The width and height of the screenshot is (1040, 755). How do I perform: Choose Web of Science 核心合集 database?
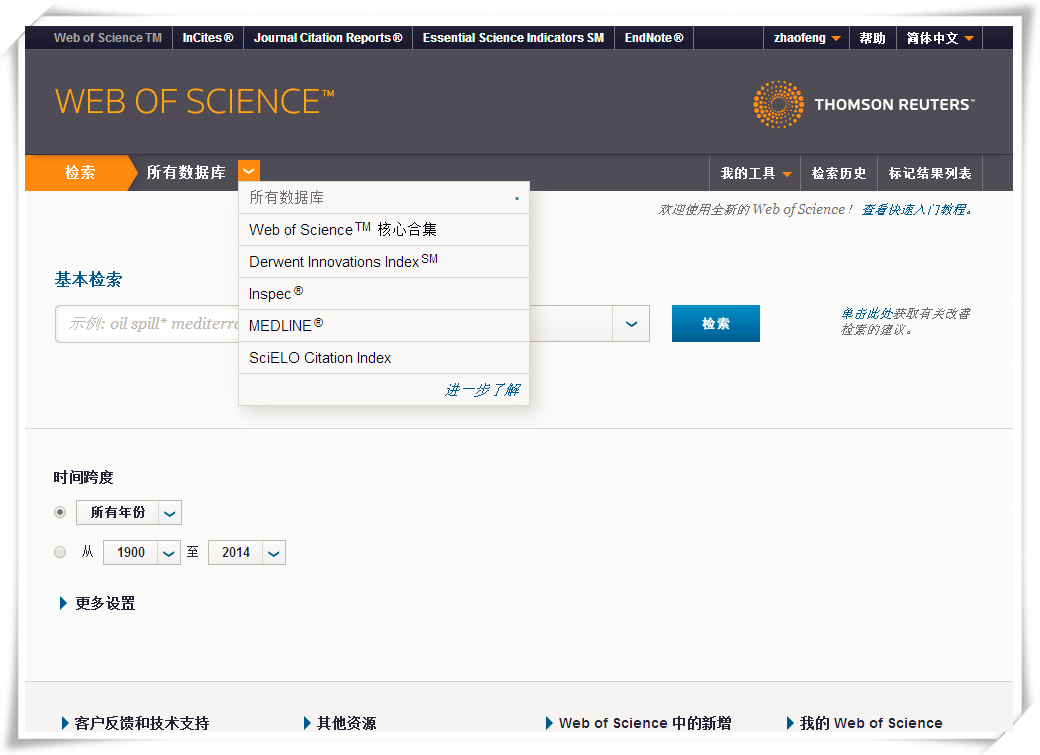pyautogui.click(x=343, y=230)
